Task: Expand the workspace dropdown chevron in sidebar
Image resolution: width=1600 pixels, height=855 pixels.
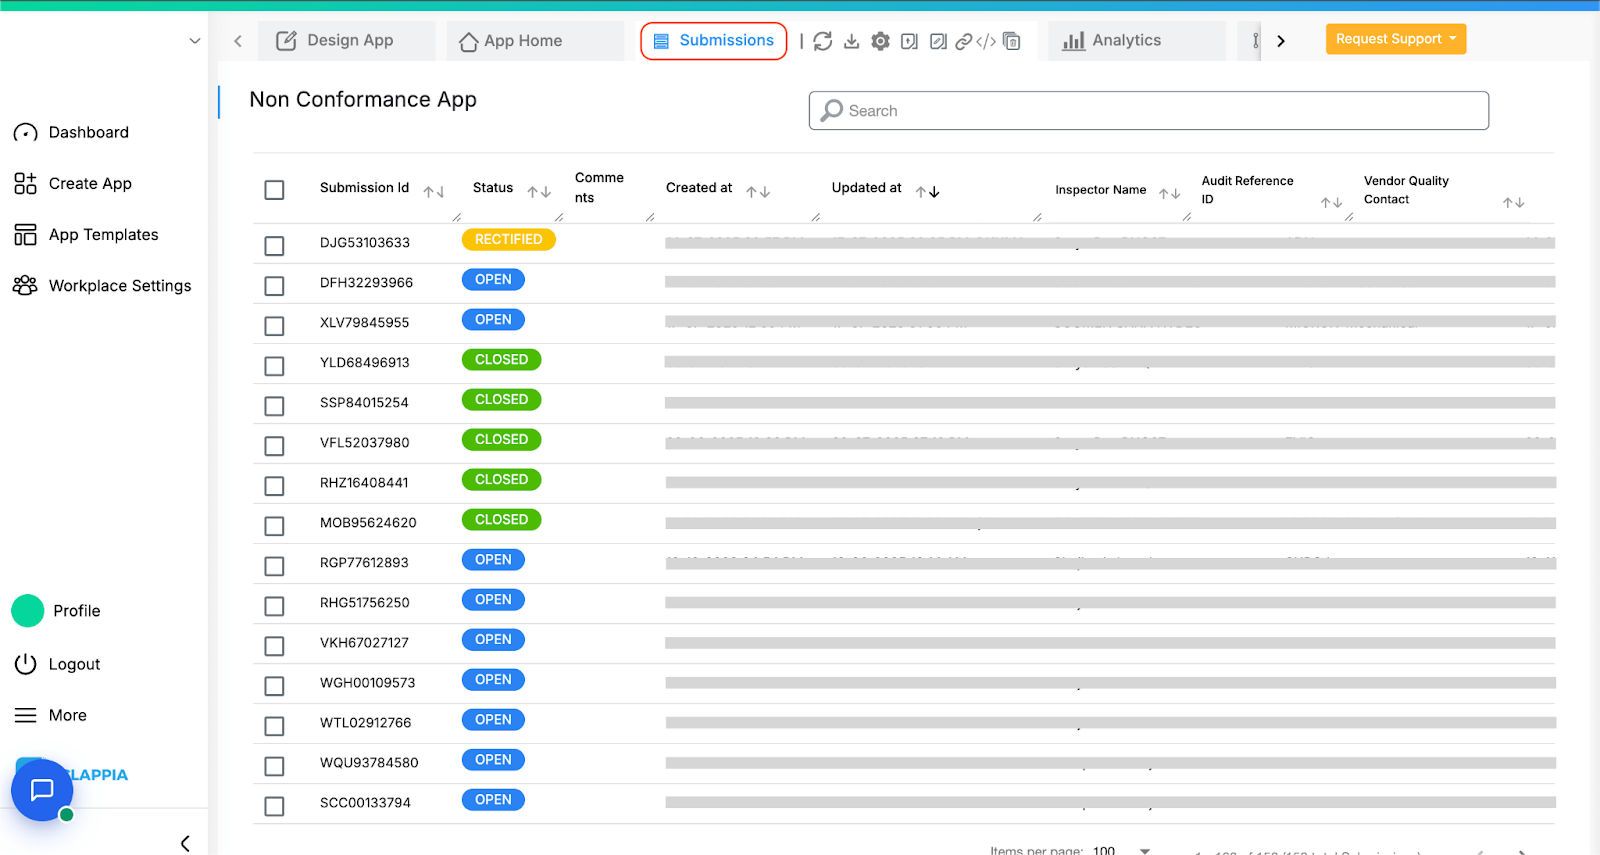Action: coord(195,41)
